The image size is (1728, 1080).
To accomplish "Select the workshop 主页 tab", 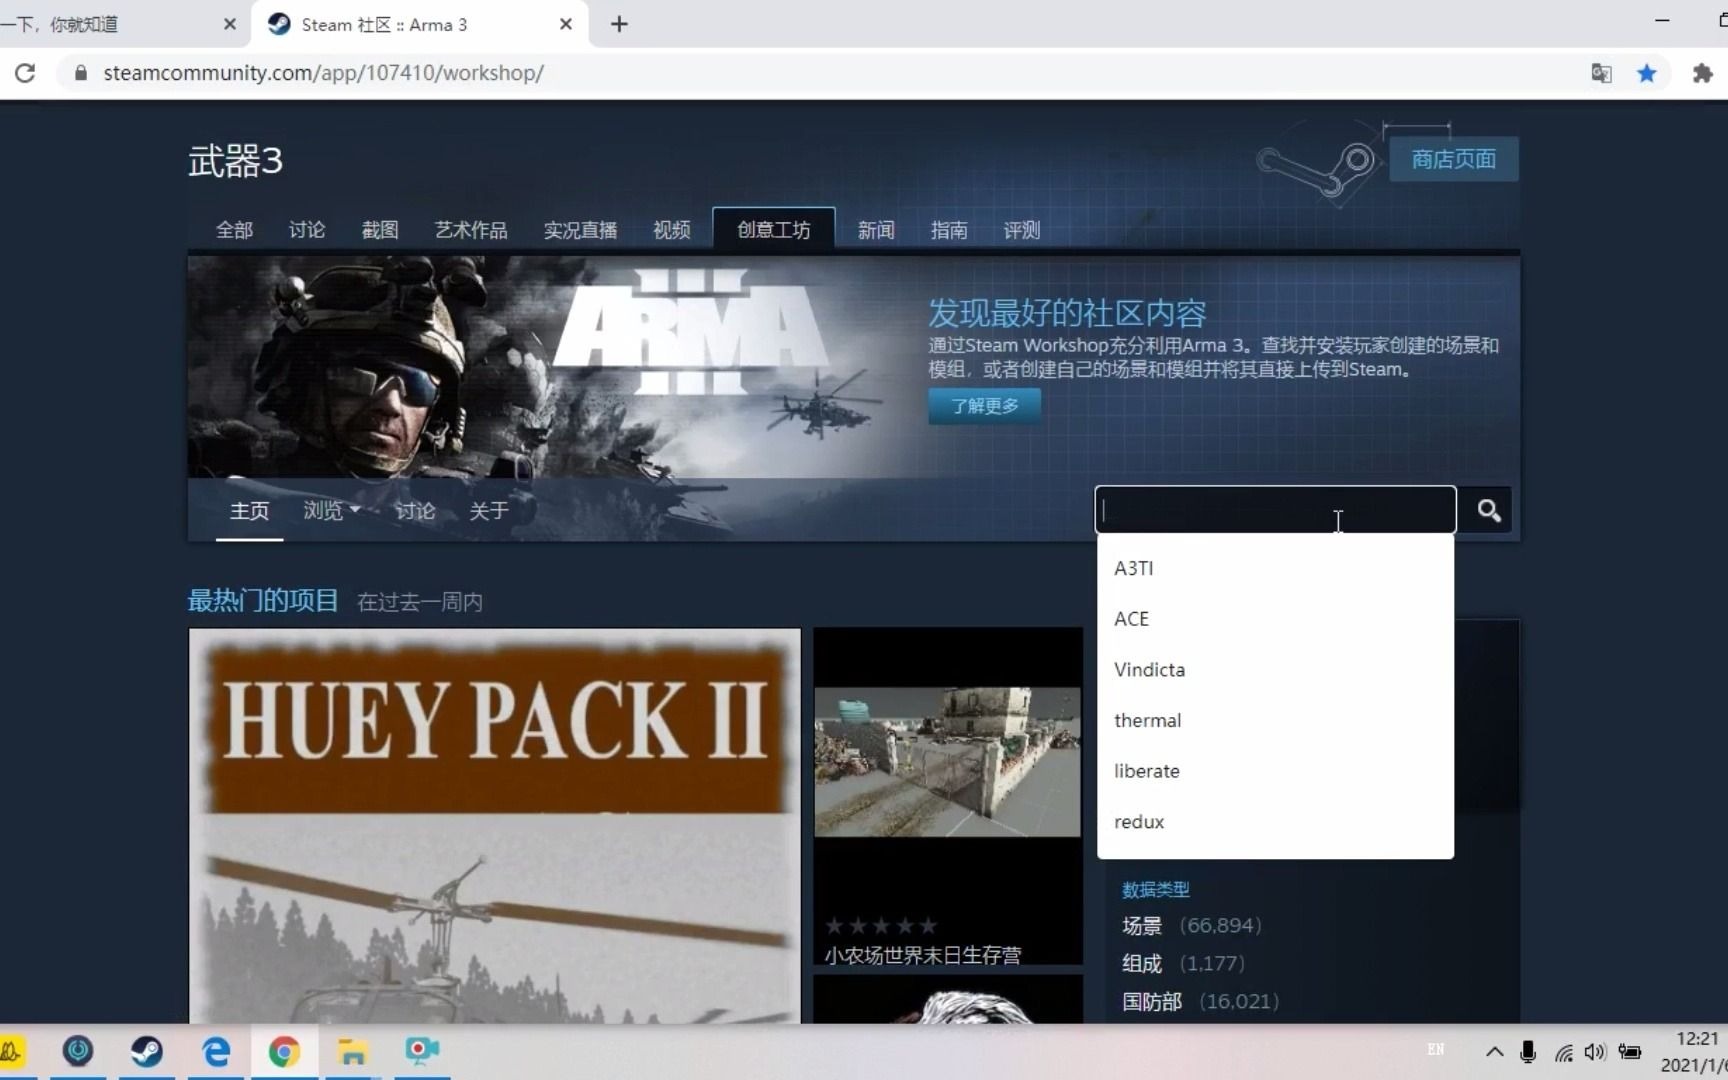I will (x=250, y=511).
